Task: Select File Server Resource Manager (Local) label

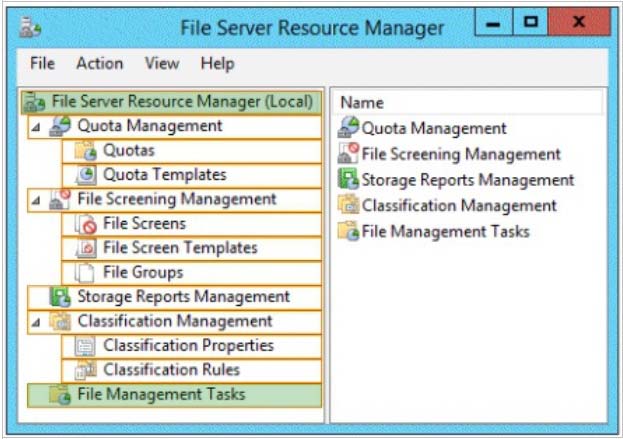Action: pyautogui.click(x=182, y=102)
